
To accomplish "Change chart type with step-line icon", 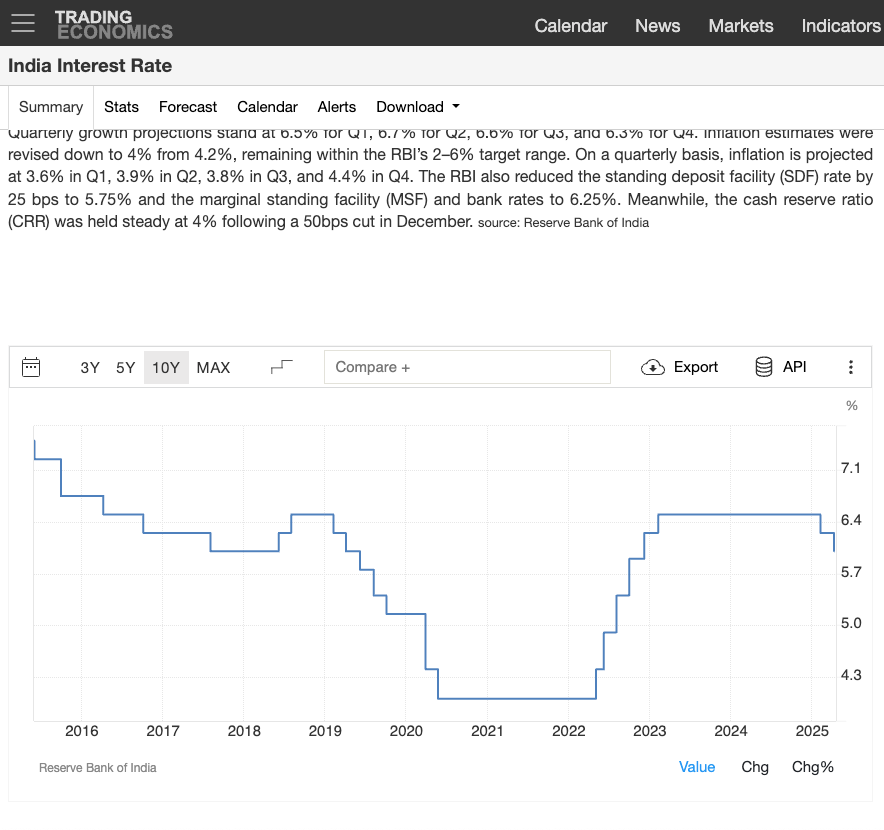I will pyautogui.click(x=282, y=367).
